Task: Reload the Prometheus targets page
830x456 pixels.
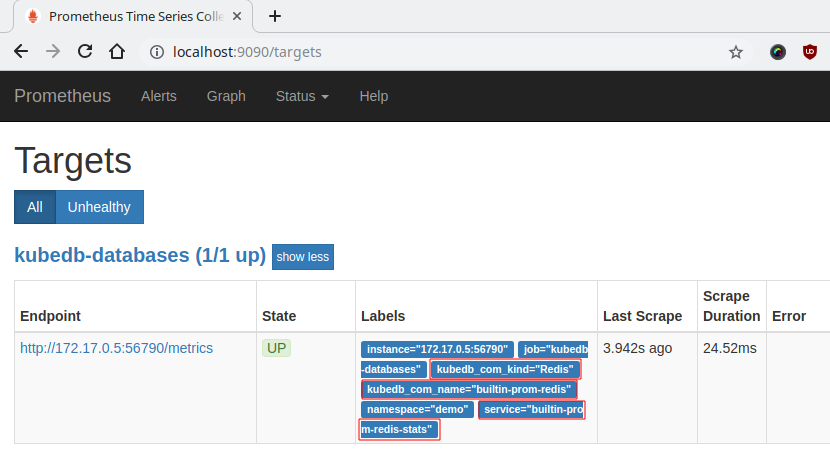Action: [85, 52]
